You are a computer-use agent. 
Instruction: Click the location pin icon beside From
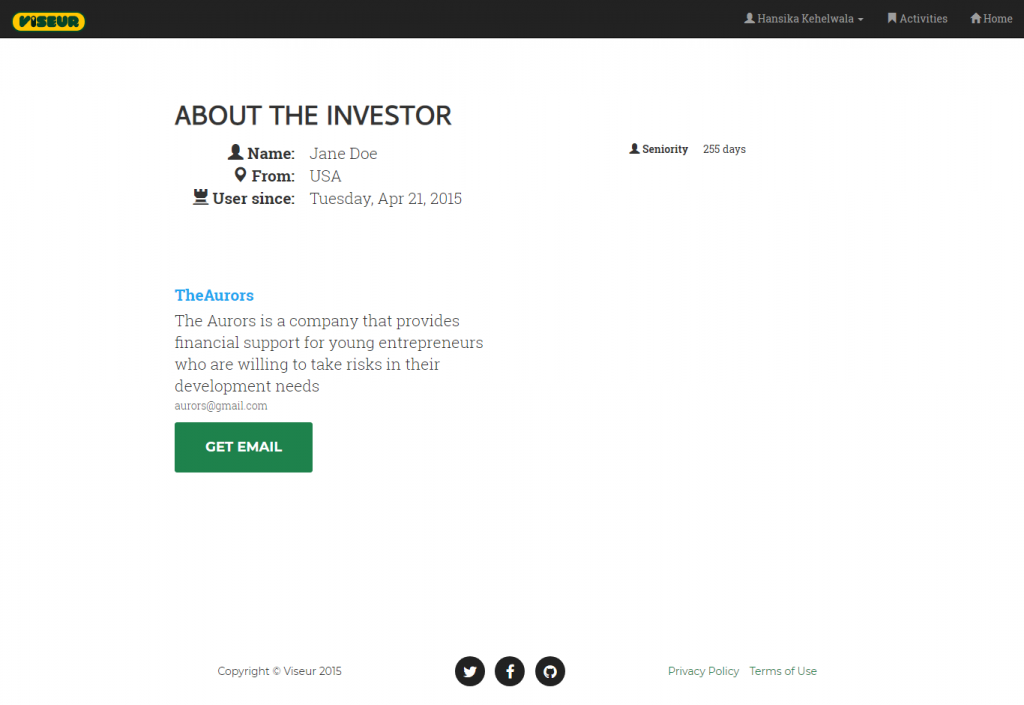pyautogui.click(x=240, y=175)
